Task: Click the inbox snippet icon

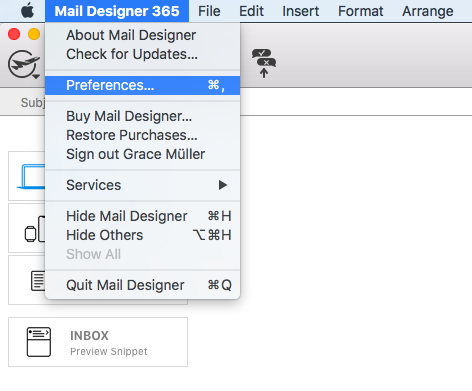Action: point(39,342)
